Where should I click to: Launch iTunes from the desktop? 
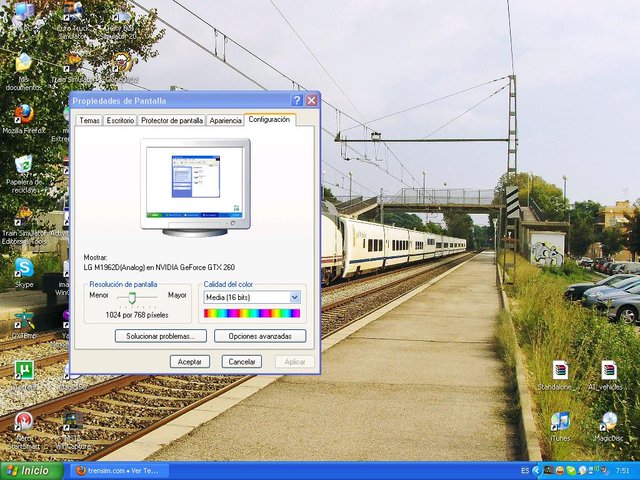pyautogui.click(x=560, y=421)
